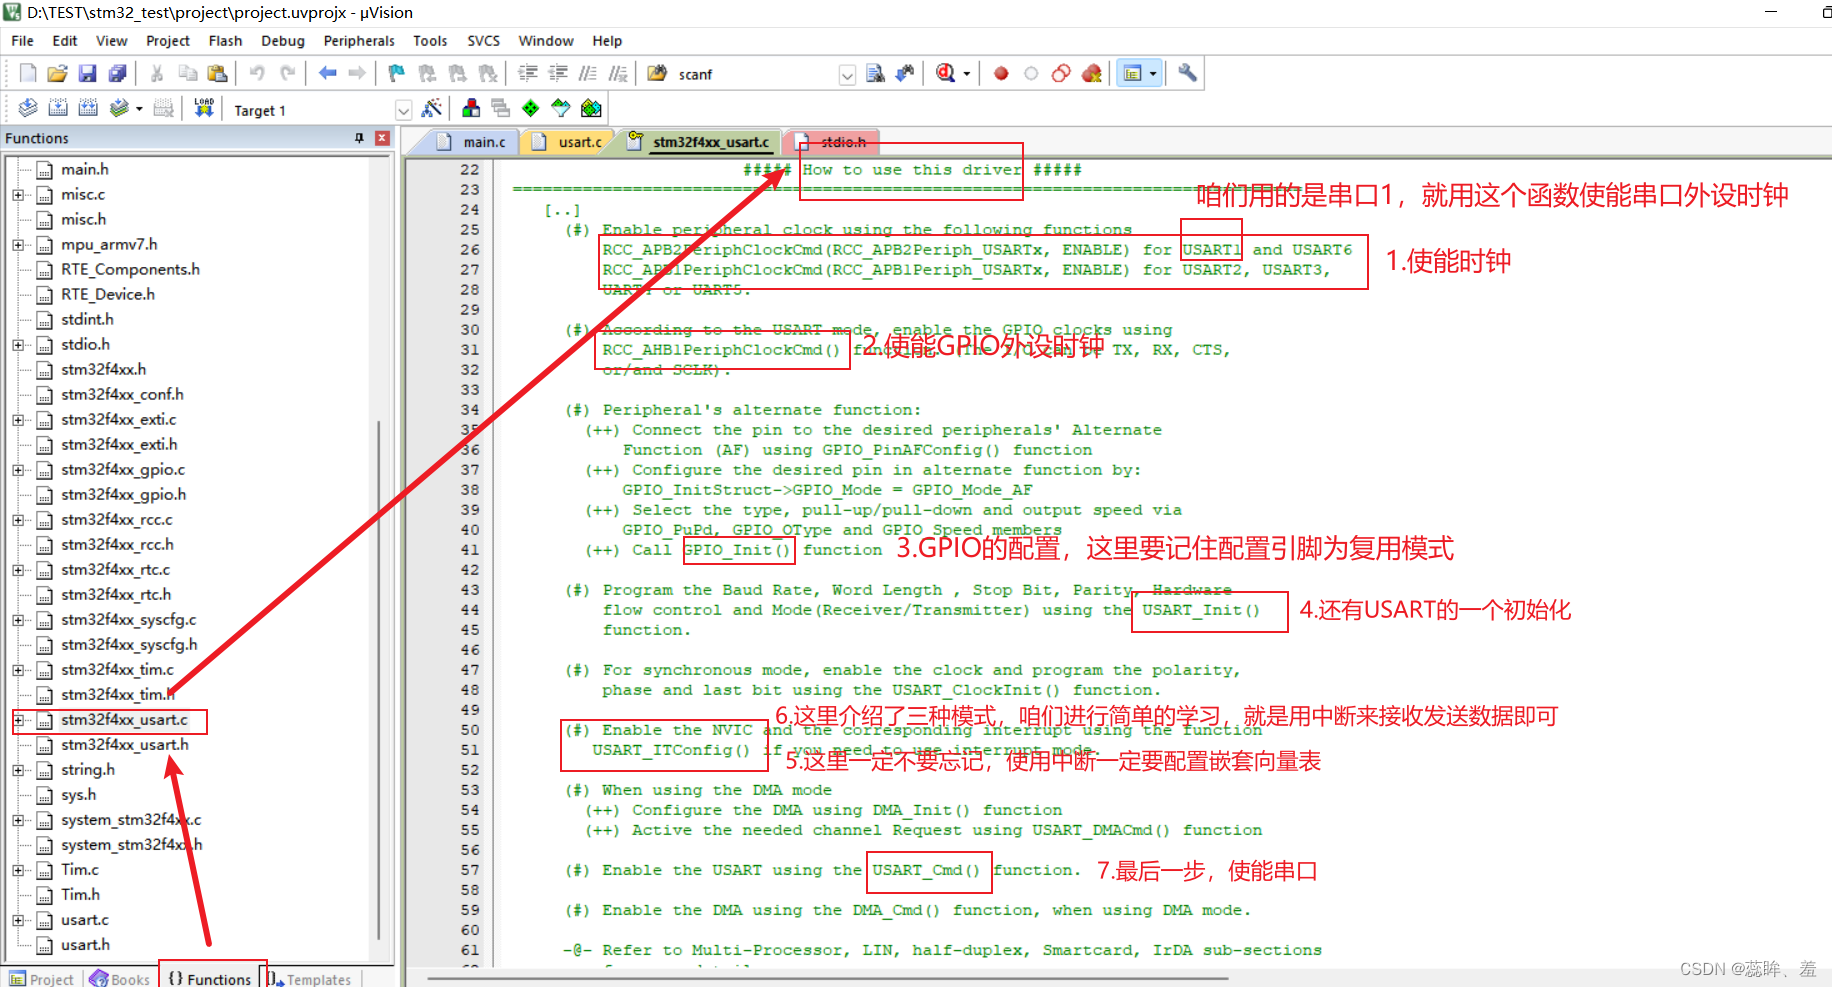The image size is (1832, 987).
Task: Open the SVCS menu
Action: (x=483, y=41)
